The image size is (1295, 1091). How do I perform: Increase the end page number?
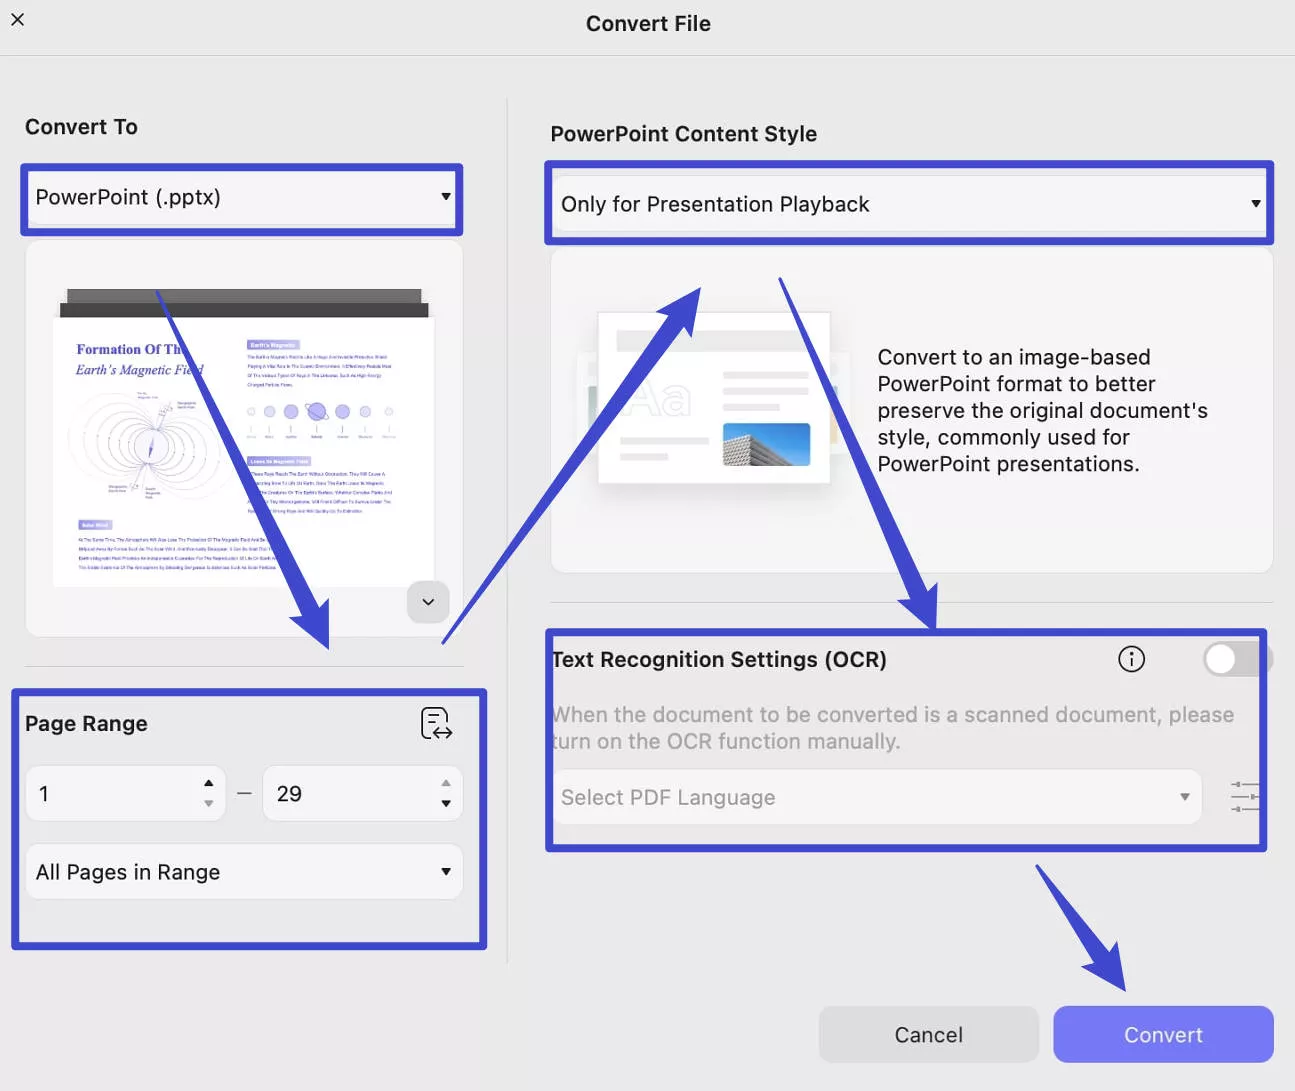[446, 783]
